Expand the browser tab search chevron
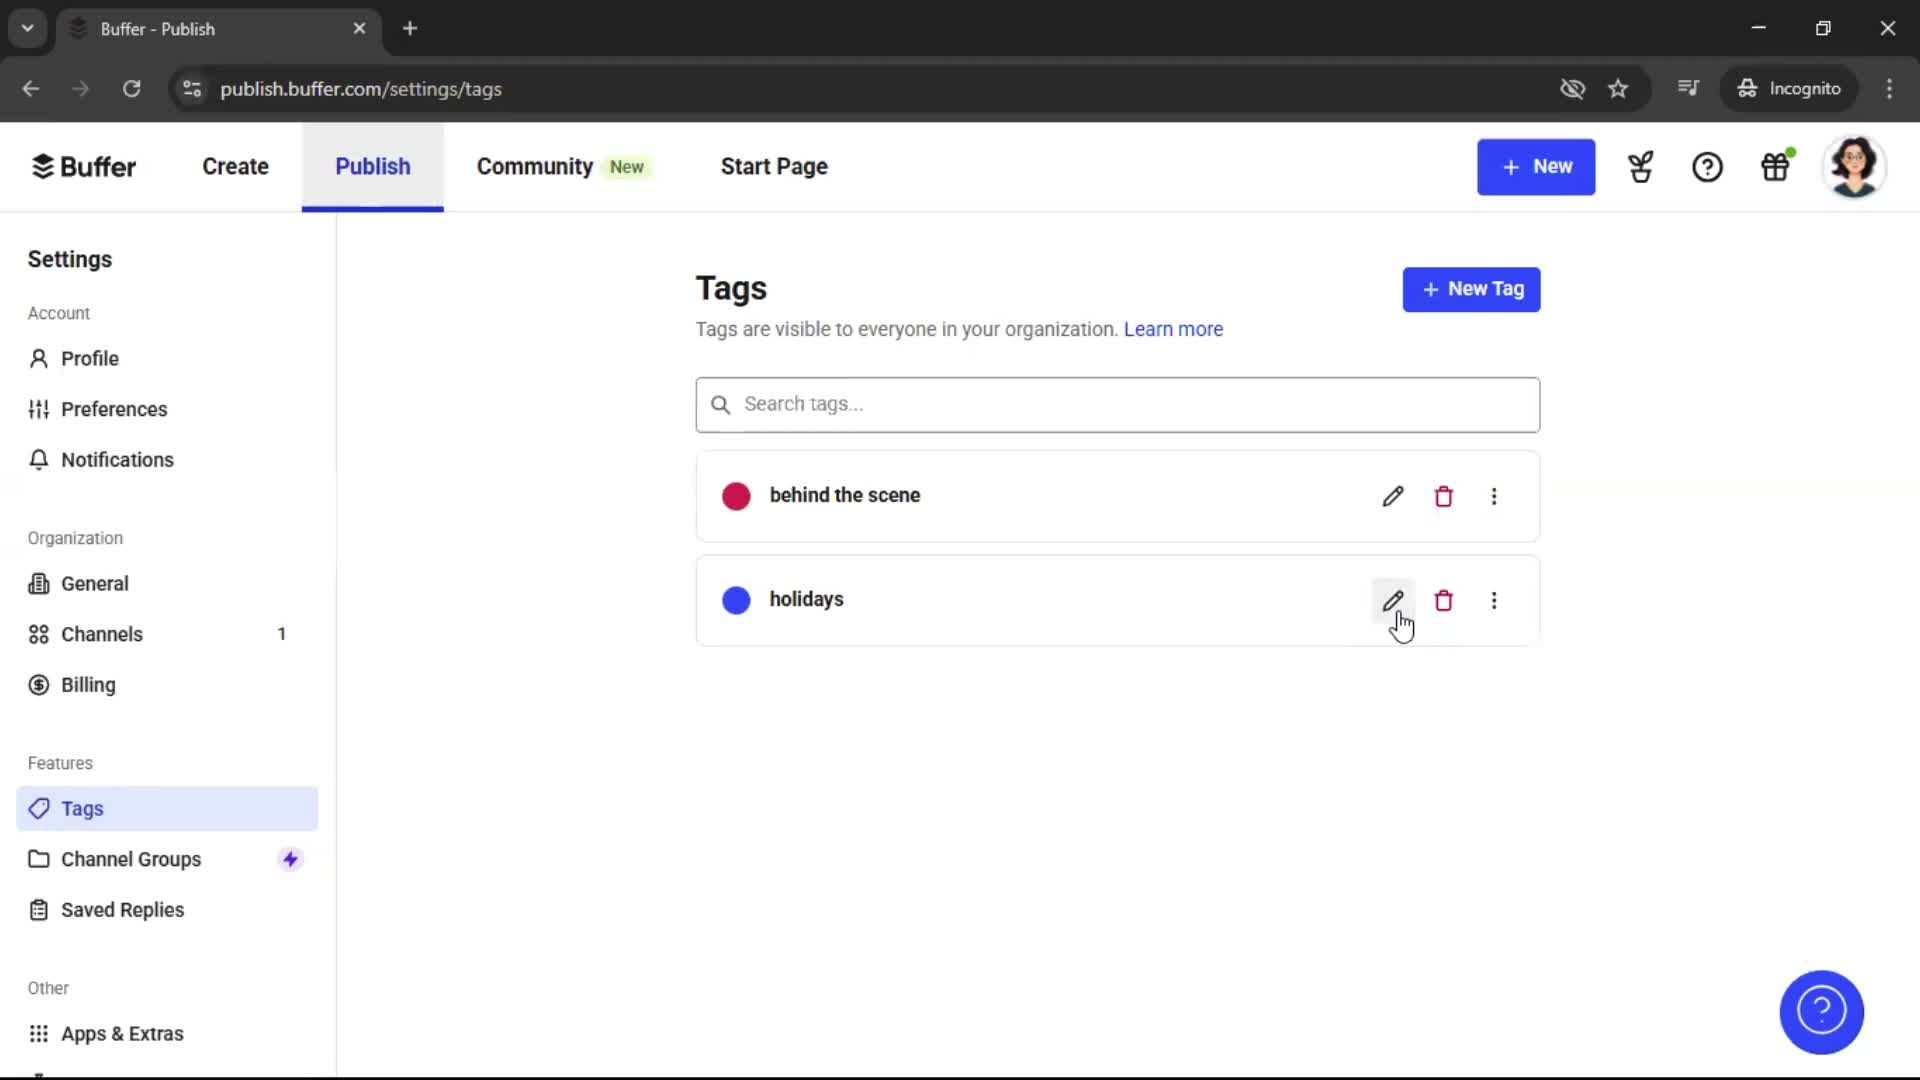1920x1080 pixels. coord(27,28)
